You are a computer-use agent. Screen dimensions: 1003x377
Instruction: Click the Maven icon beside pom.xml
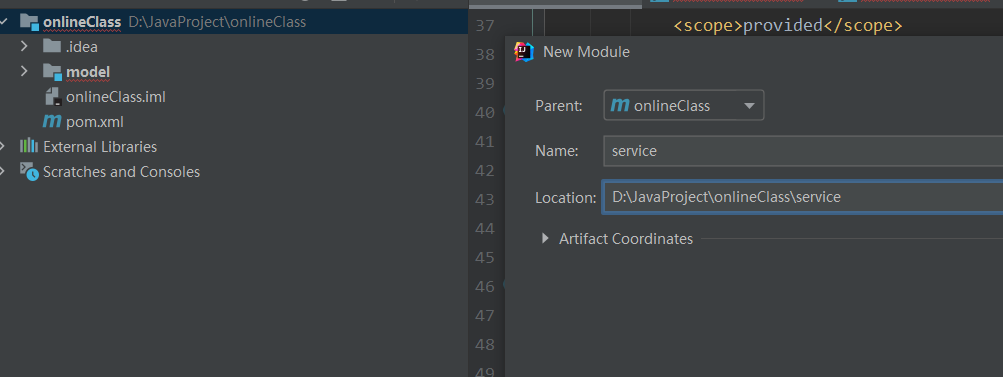coord(52,121)
